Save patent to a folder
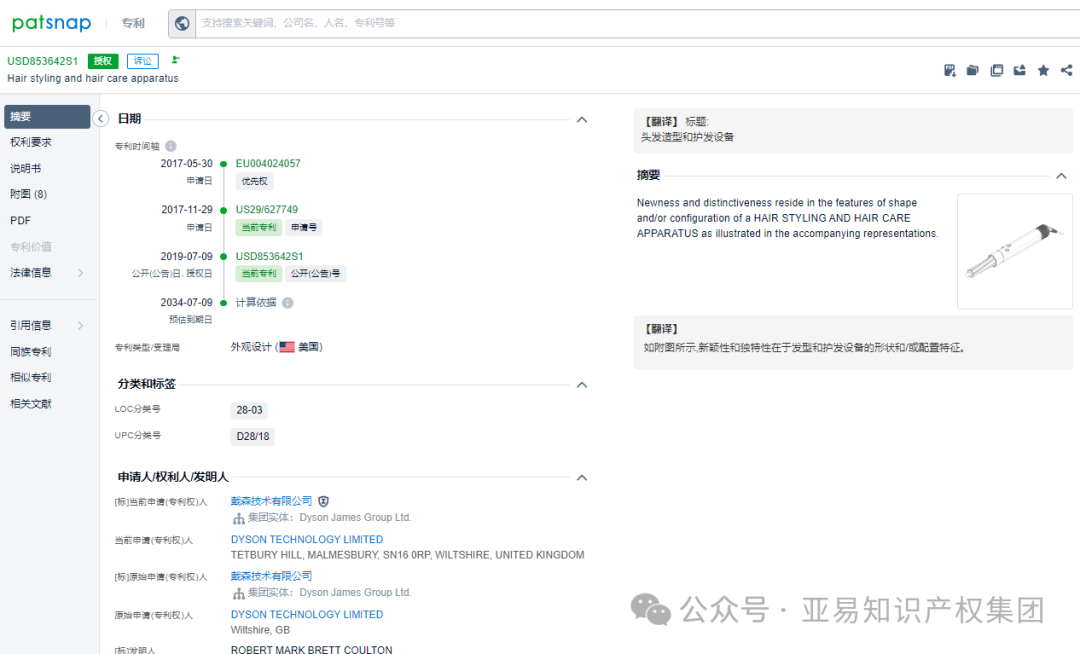The height and width of the screenshot is (654, 1080). click(x=973, y=70)
